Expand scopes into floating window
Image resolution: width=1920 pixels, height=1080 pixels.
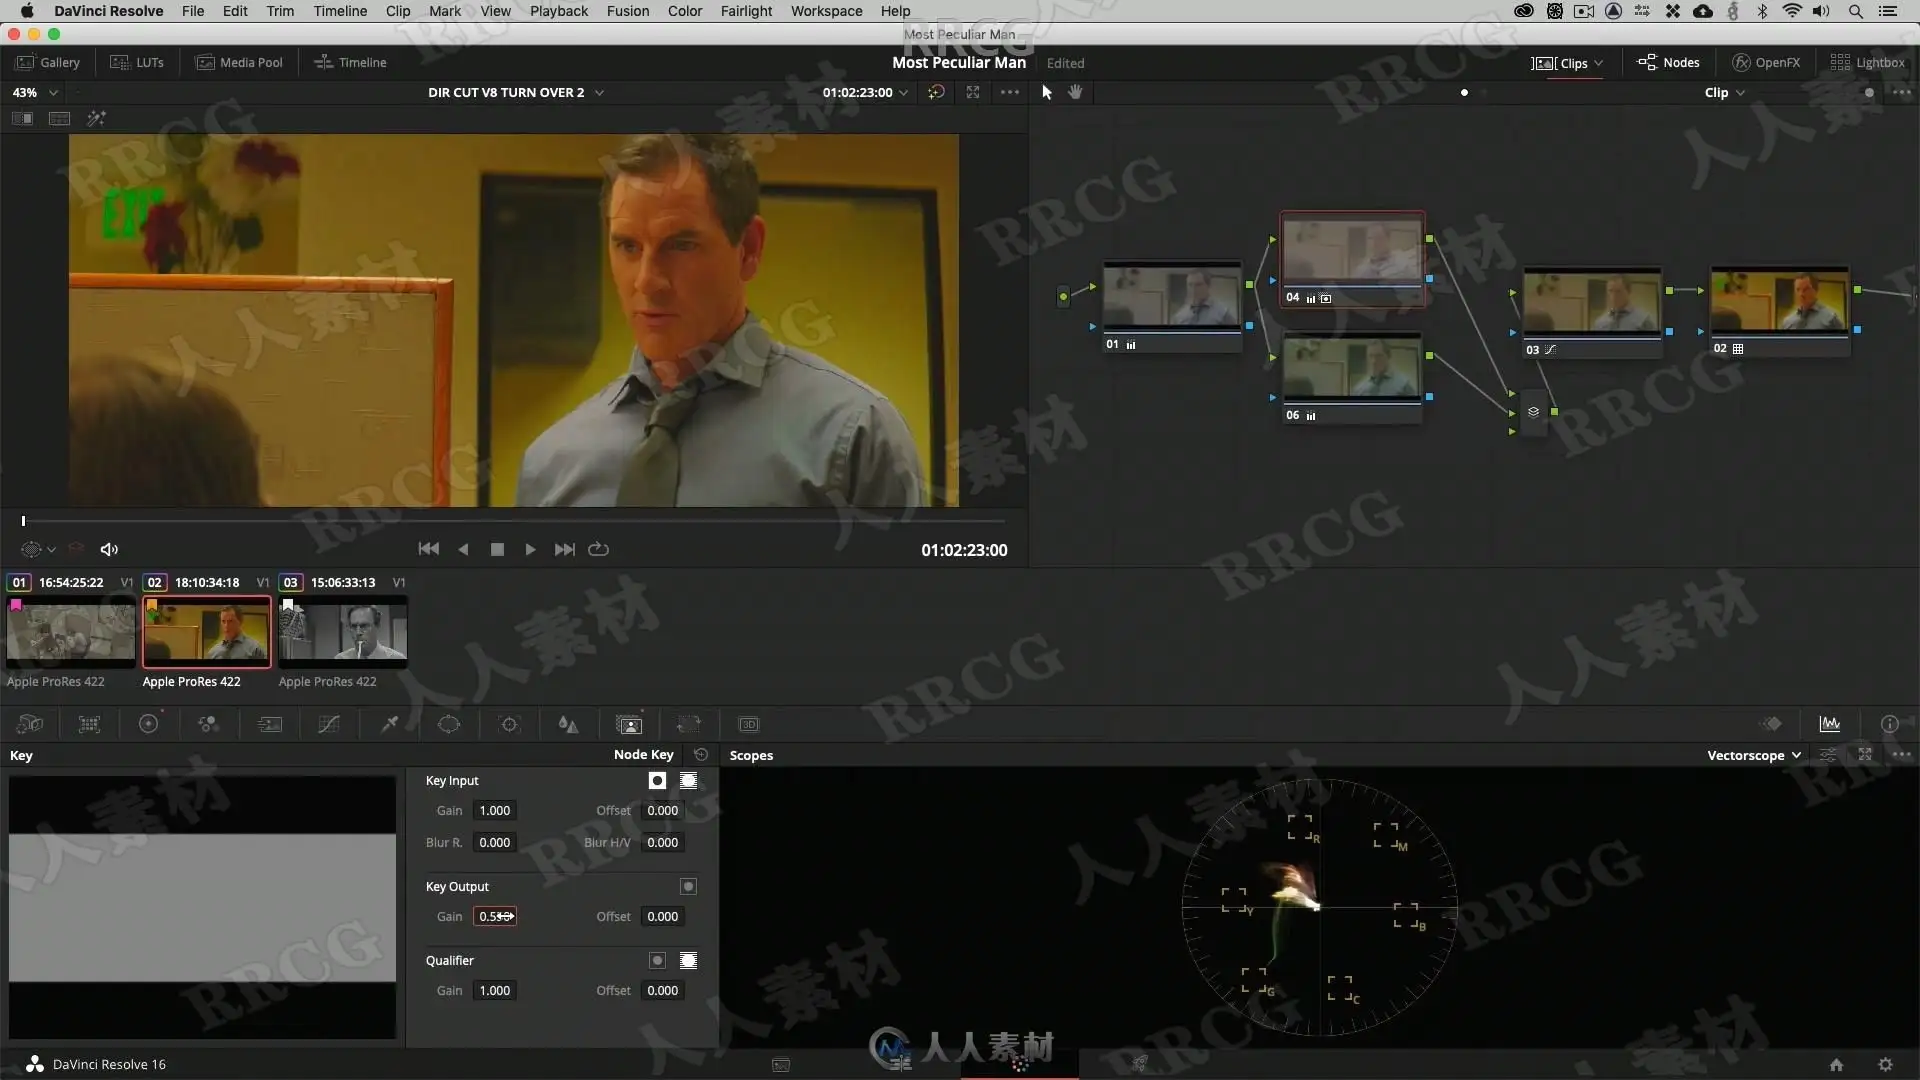tap(1865, 755)
